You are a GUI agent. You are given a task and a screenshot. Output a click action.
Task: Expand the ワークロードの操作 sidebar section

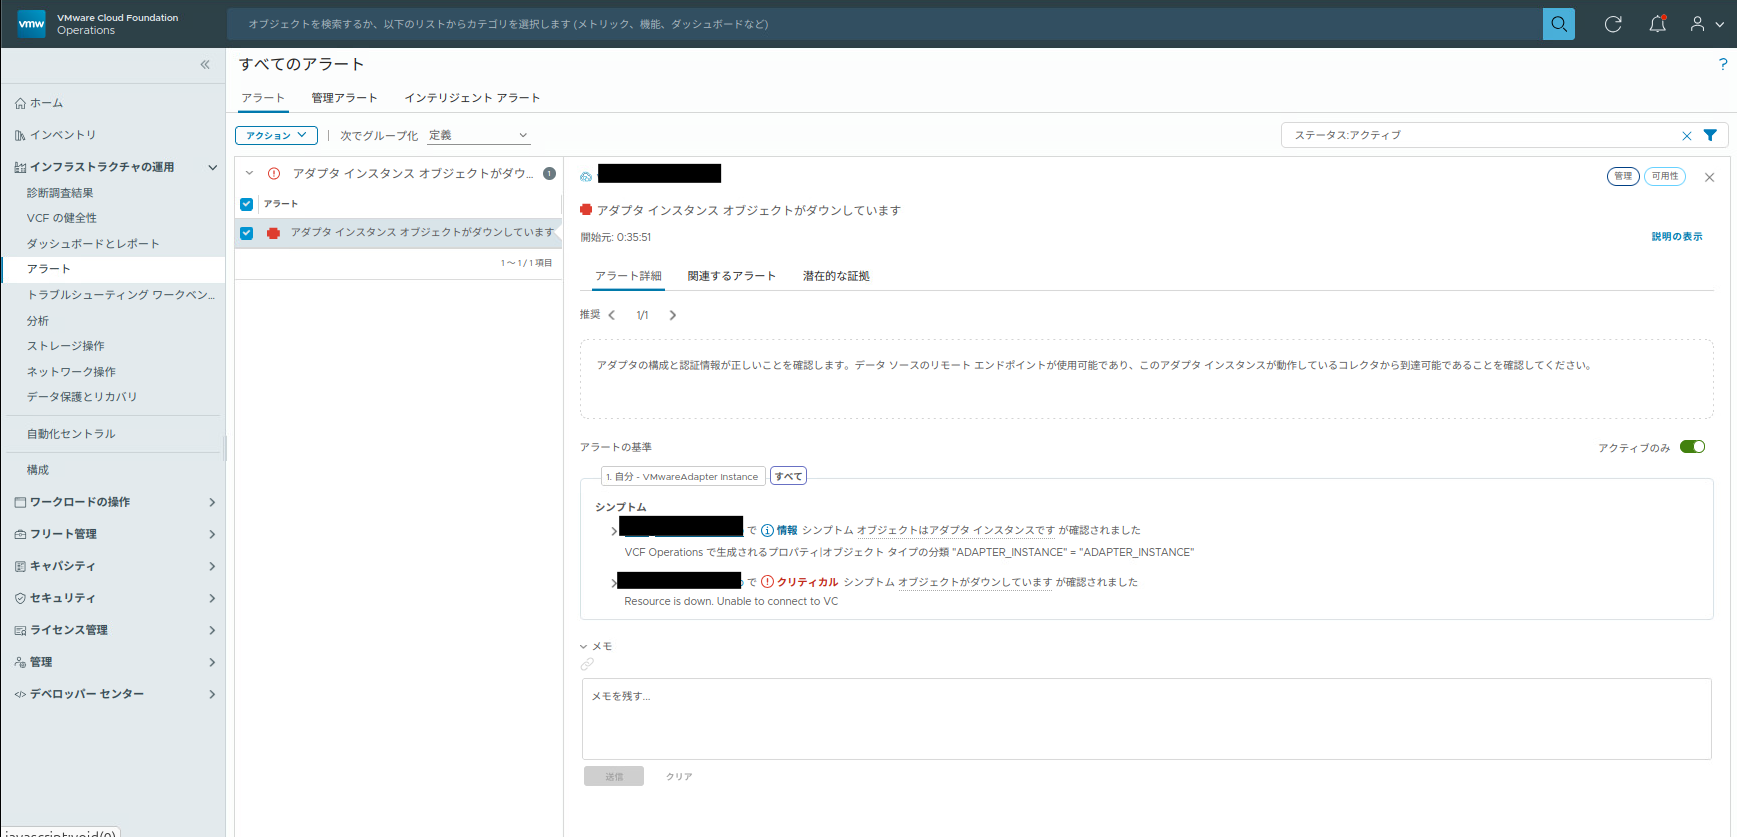(x=113, y=502)
